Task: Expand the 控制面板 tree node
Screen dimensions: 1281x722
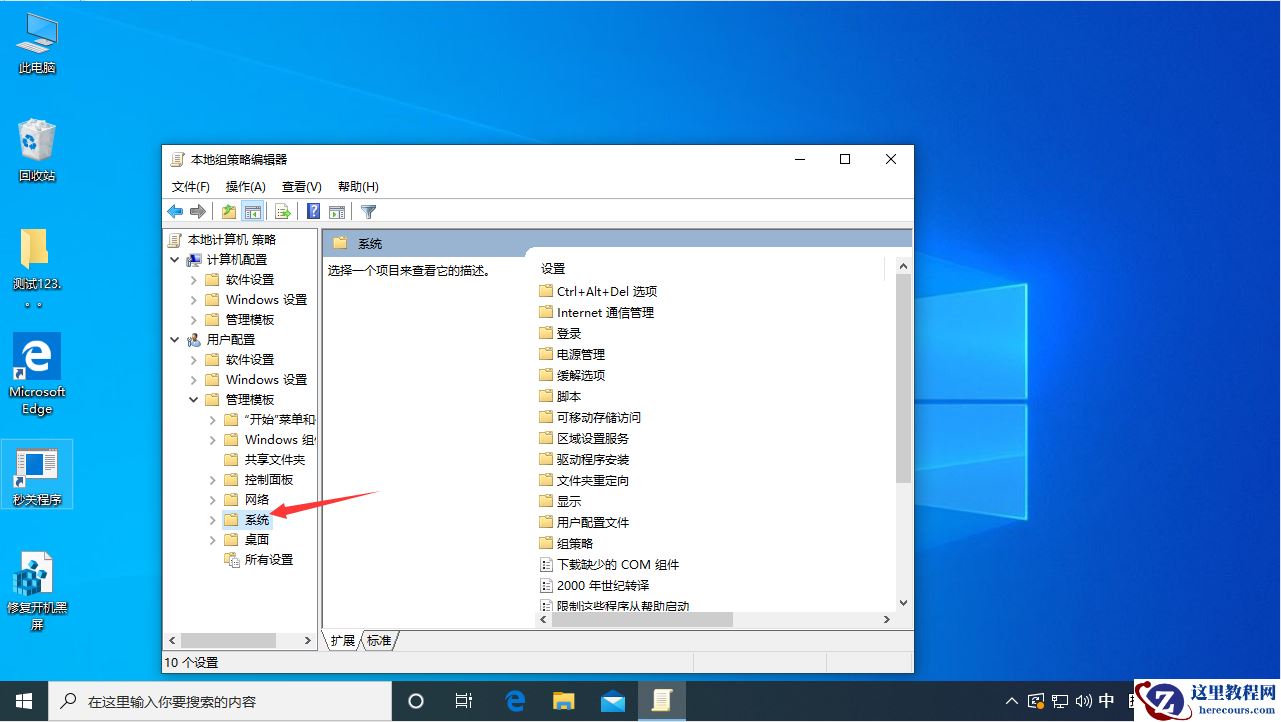Action: click(210, 479)
